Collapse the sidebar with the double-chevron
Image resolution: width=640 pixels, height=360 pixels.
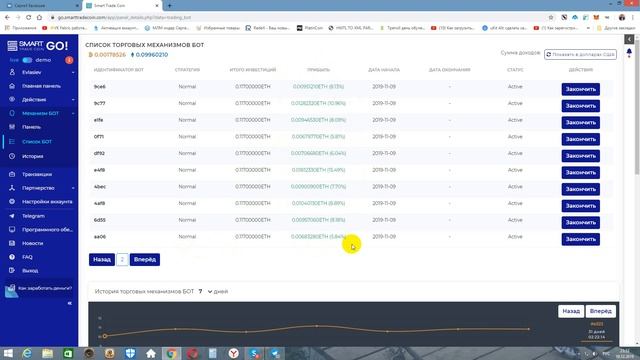pos(70,303)
